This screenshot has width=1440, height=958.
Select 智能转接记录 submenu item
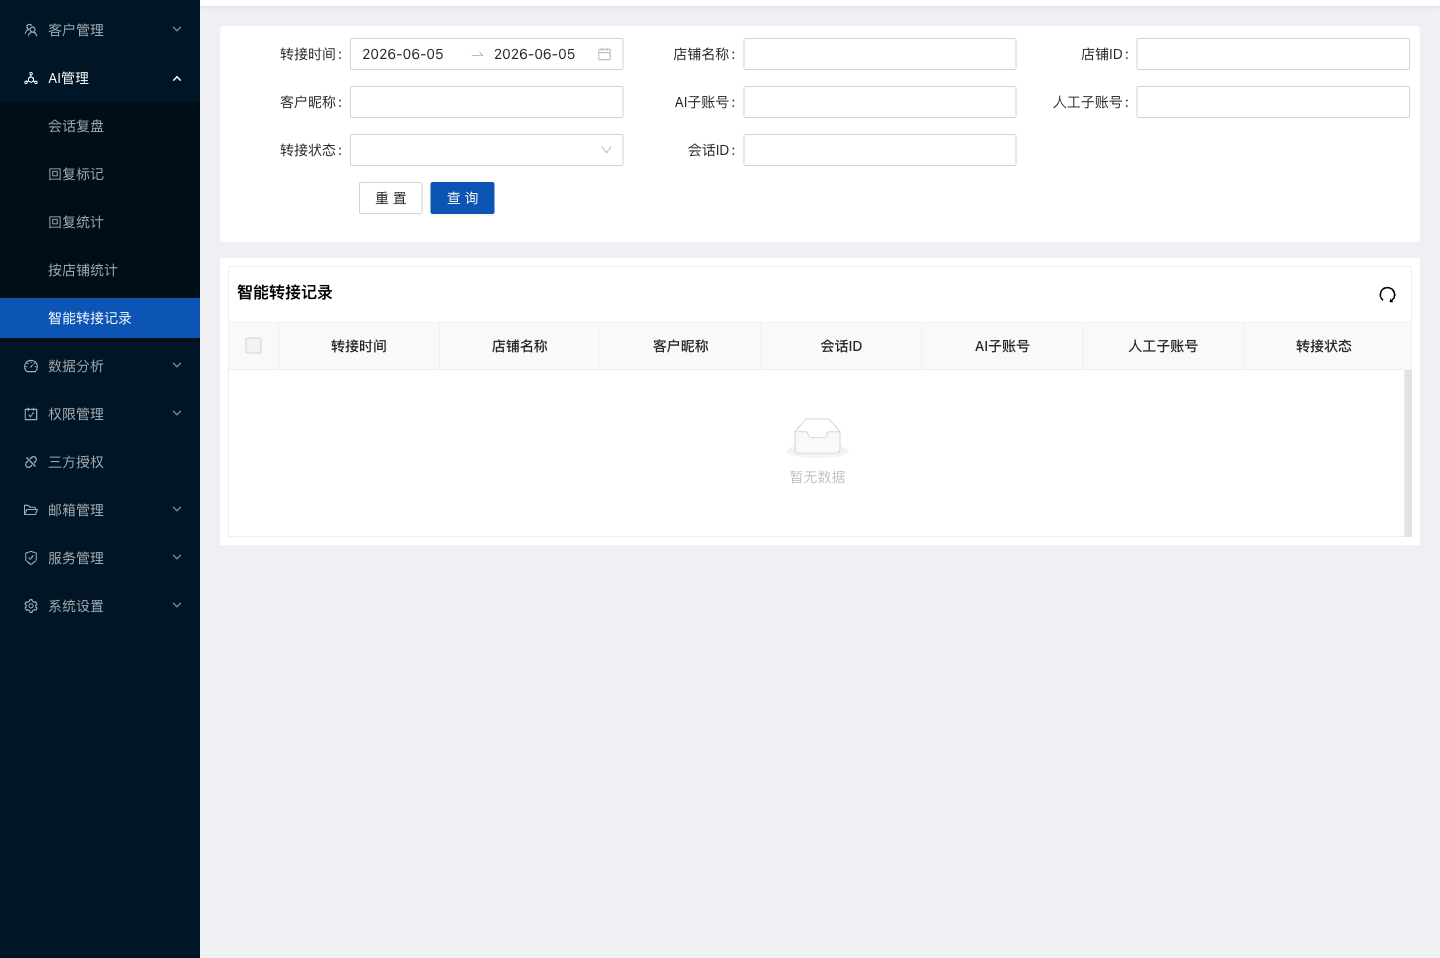coord(100,318)
